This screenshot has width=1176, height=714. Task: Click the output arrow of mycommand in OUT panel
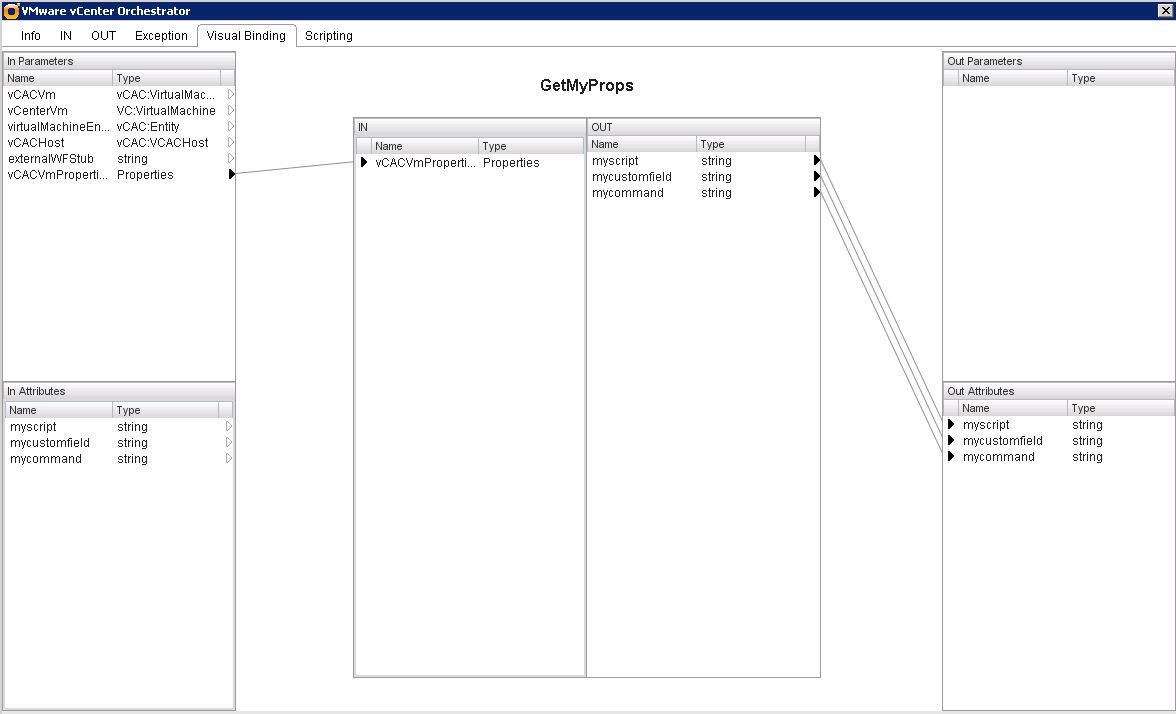pos(816,192)
